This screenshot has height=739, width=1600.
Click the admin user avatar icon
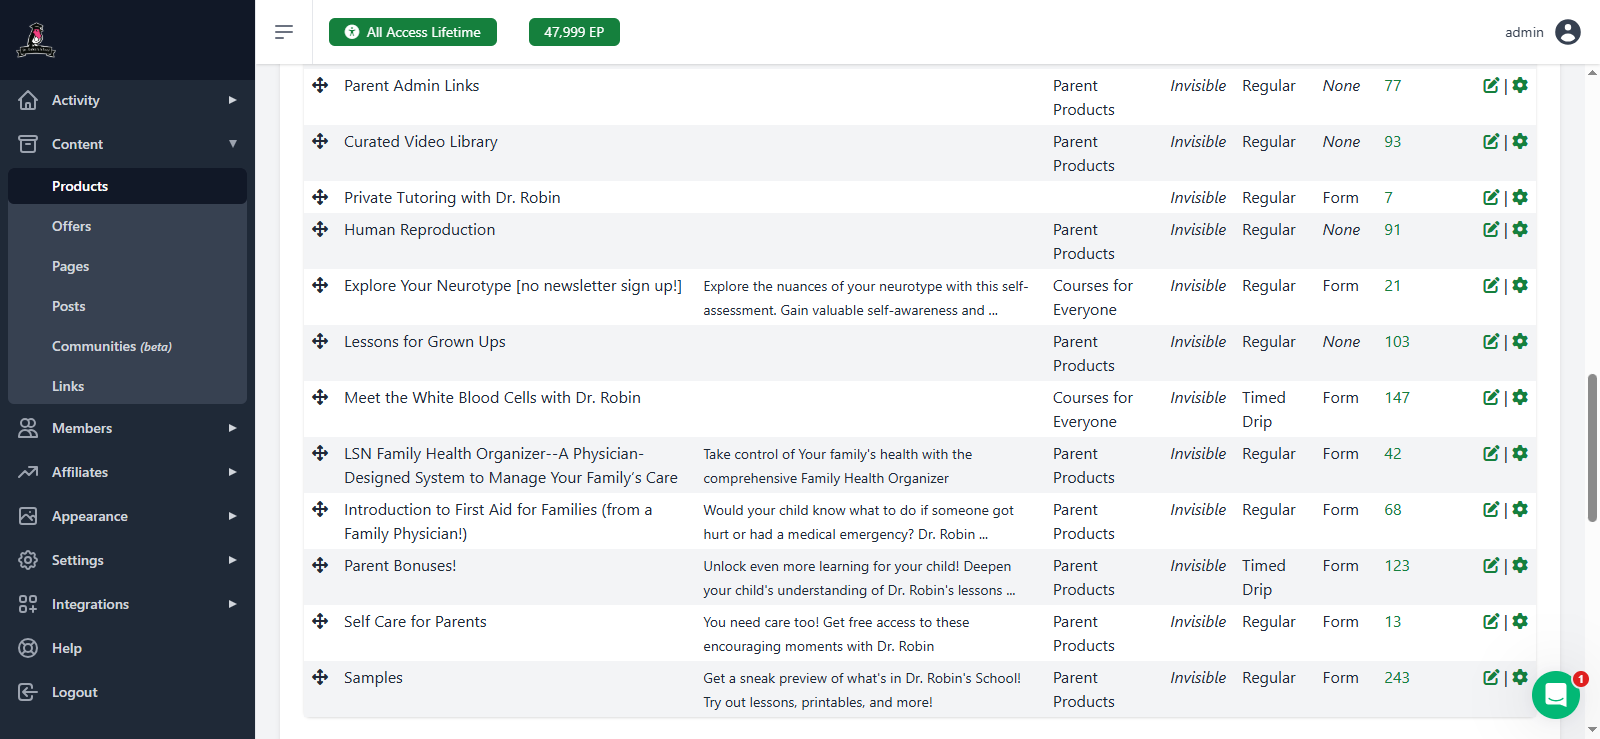pyautogui.click(x=1568, y=32)
